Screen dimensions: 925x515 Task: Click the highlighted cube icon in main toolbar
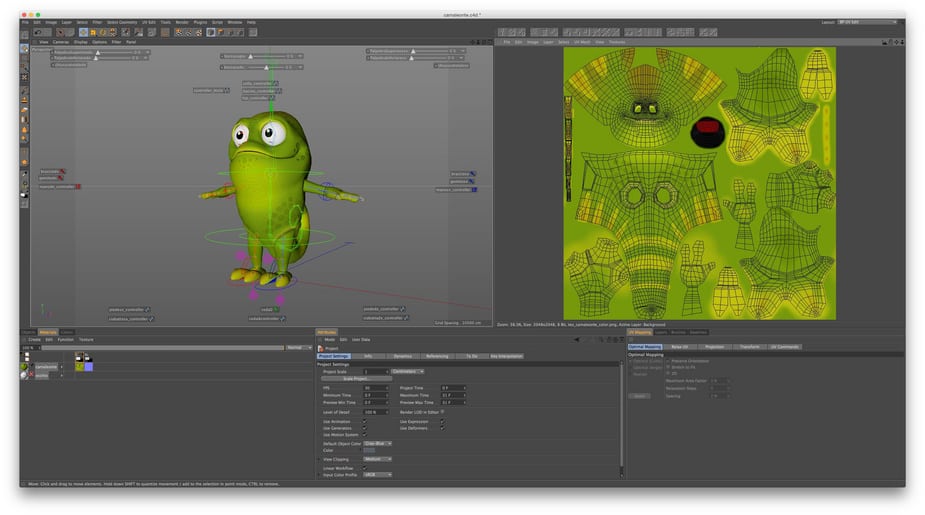click(211, 32)
